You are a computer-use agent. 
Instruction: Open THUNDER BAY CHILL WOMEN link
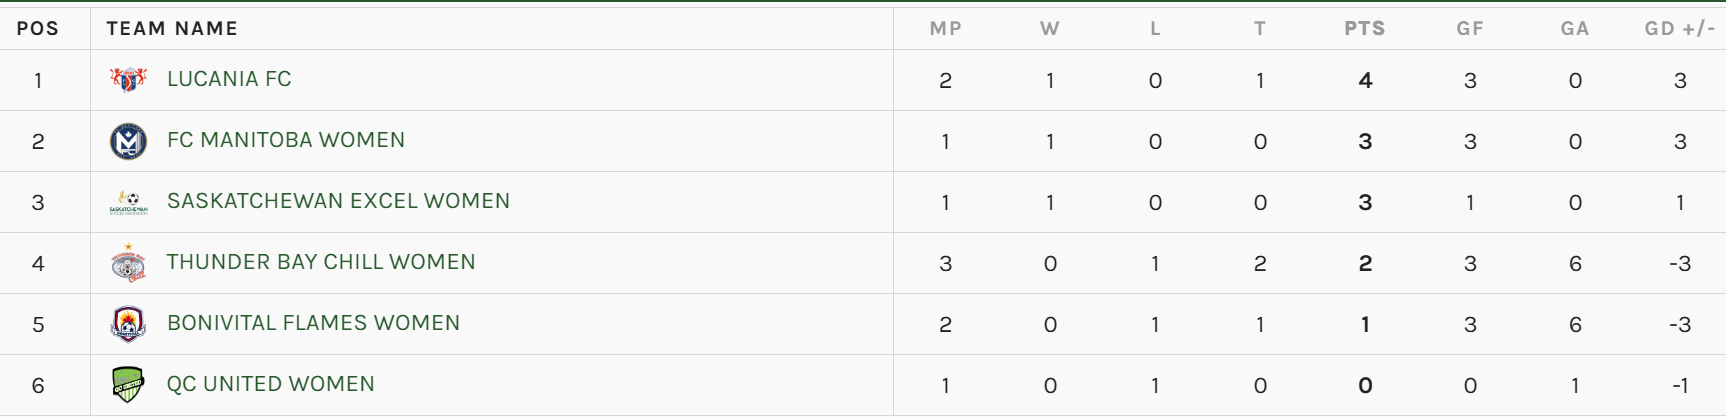[321, 262]
